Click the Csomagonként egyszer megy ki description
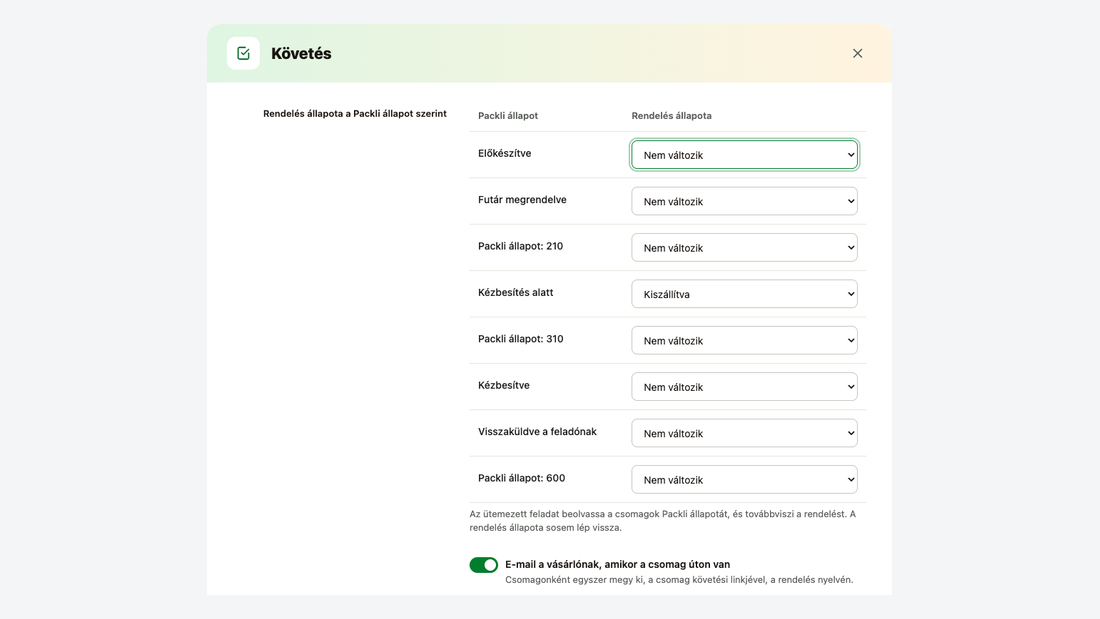Image resolution: width=1100 pixels, height=619 pixels. 679,580
